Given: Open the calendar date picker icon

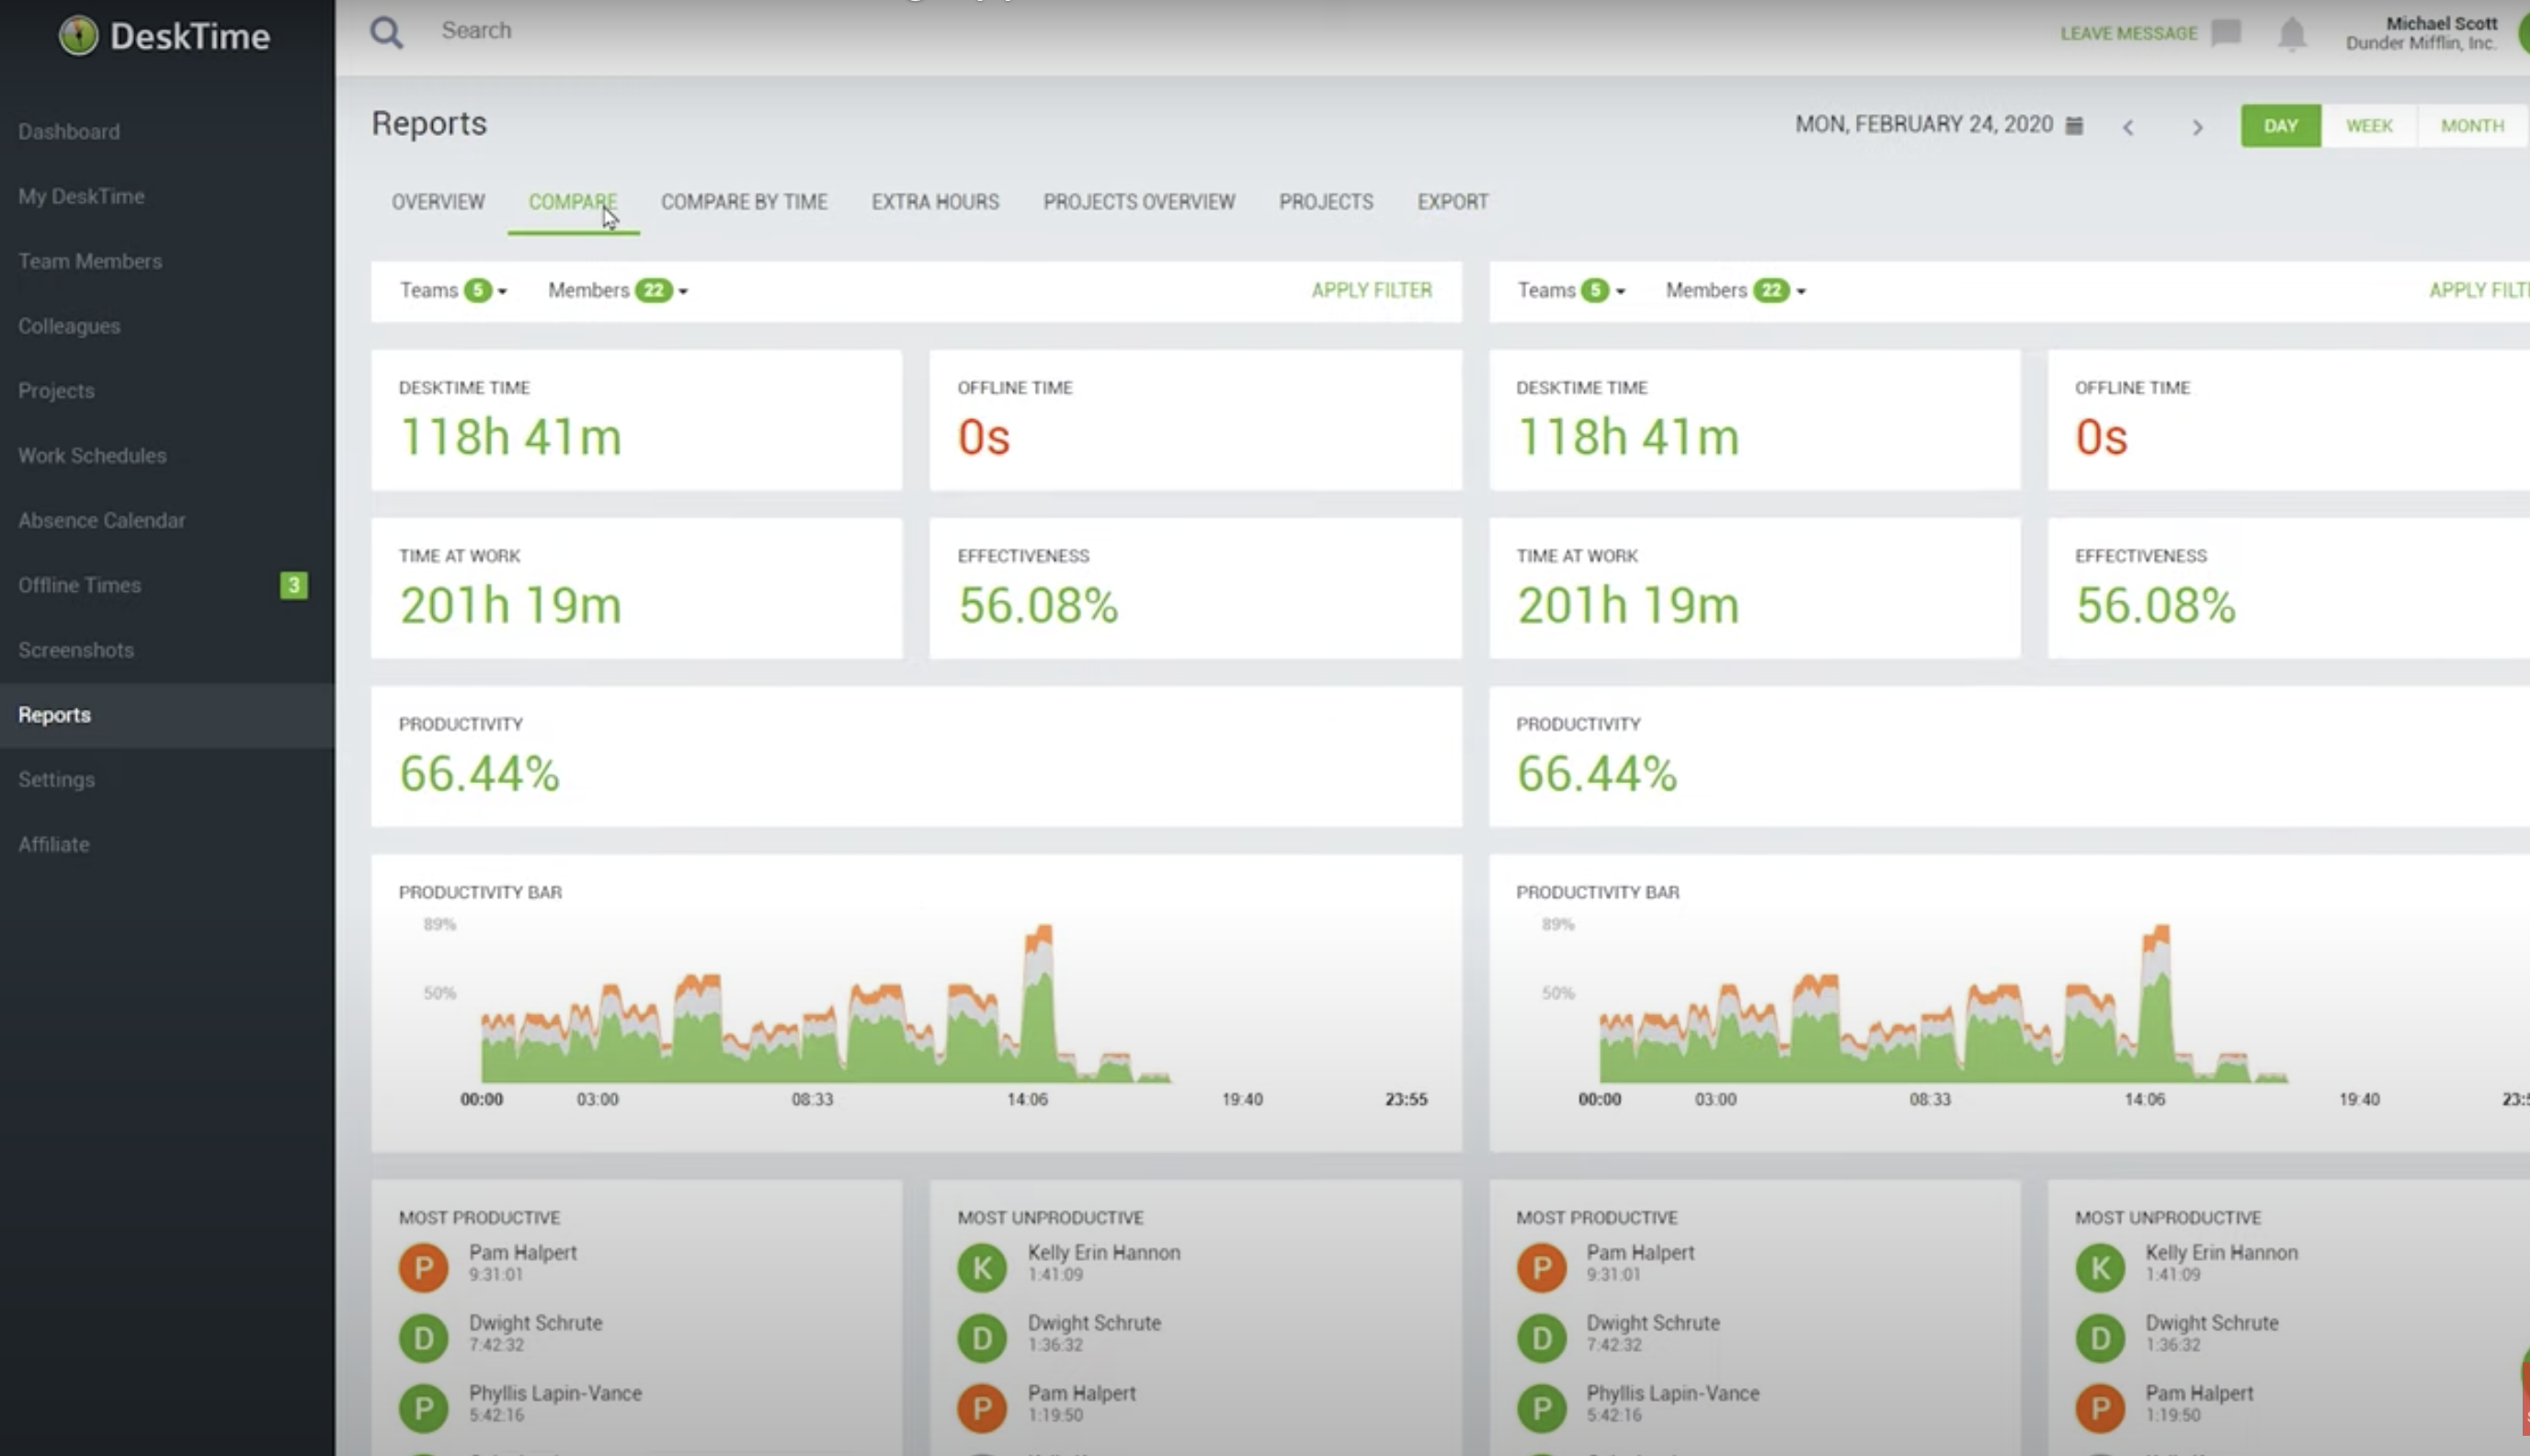Looking at the screenshot, I should click(2075, 126).
